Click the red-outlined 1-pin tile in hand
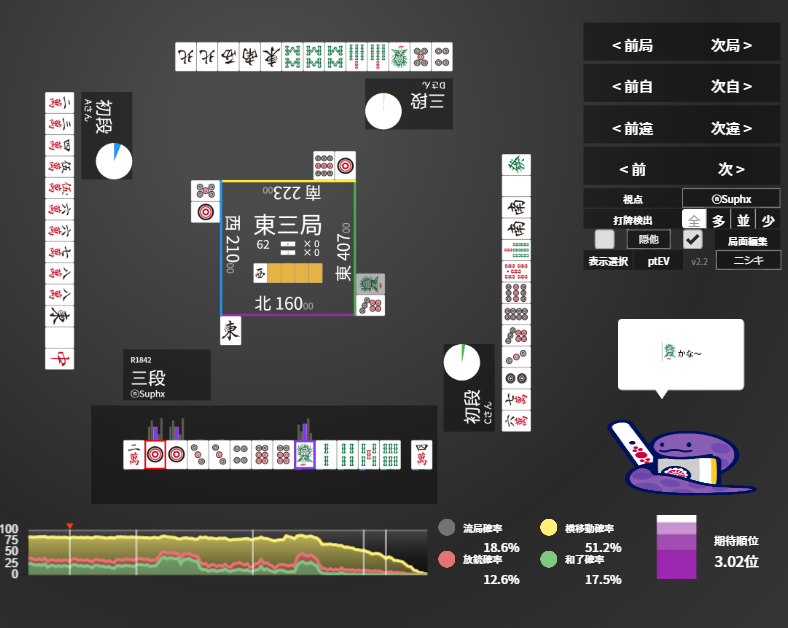This screenshot has height=628, width=788. pyautogui.click(x=155, y=455)
